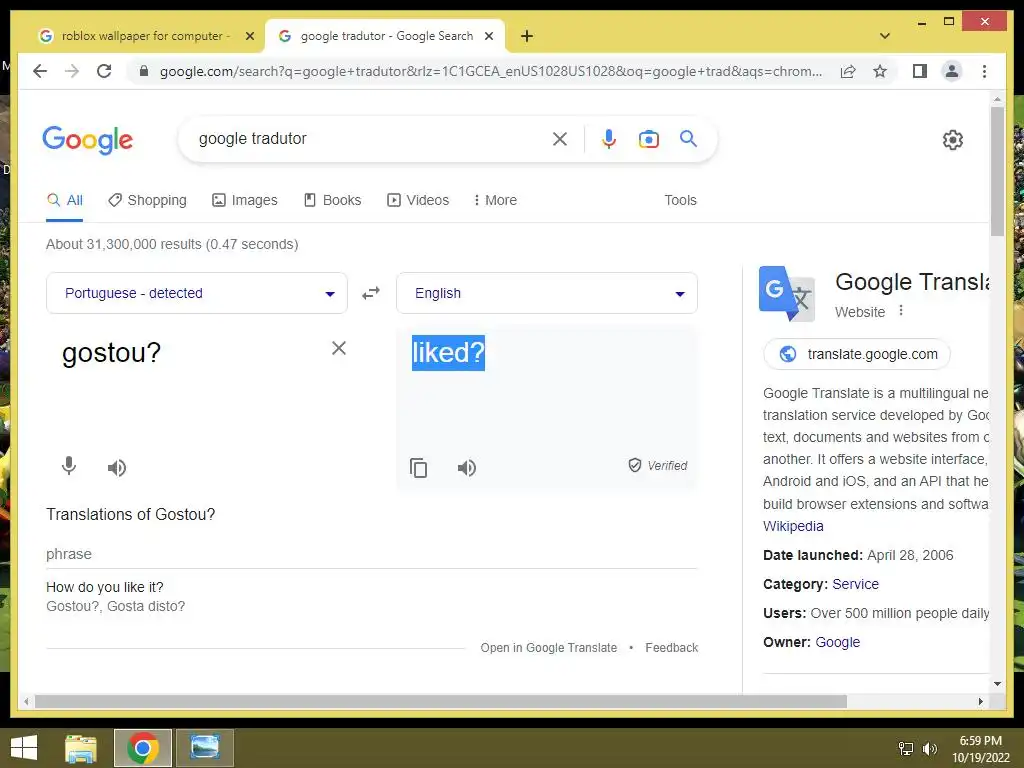
Task: Click the translated text liked?
Action: [x=448, y=353]
